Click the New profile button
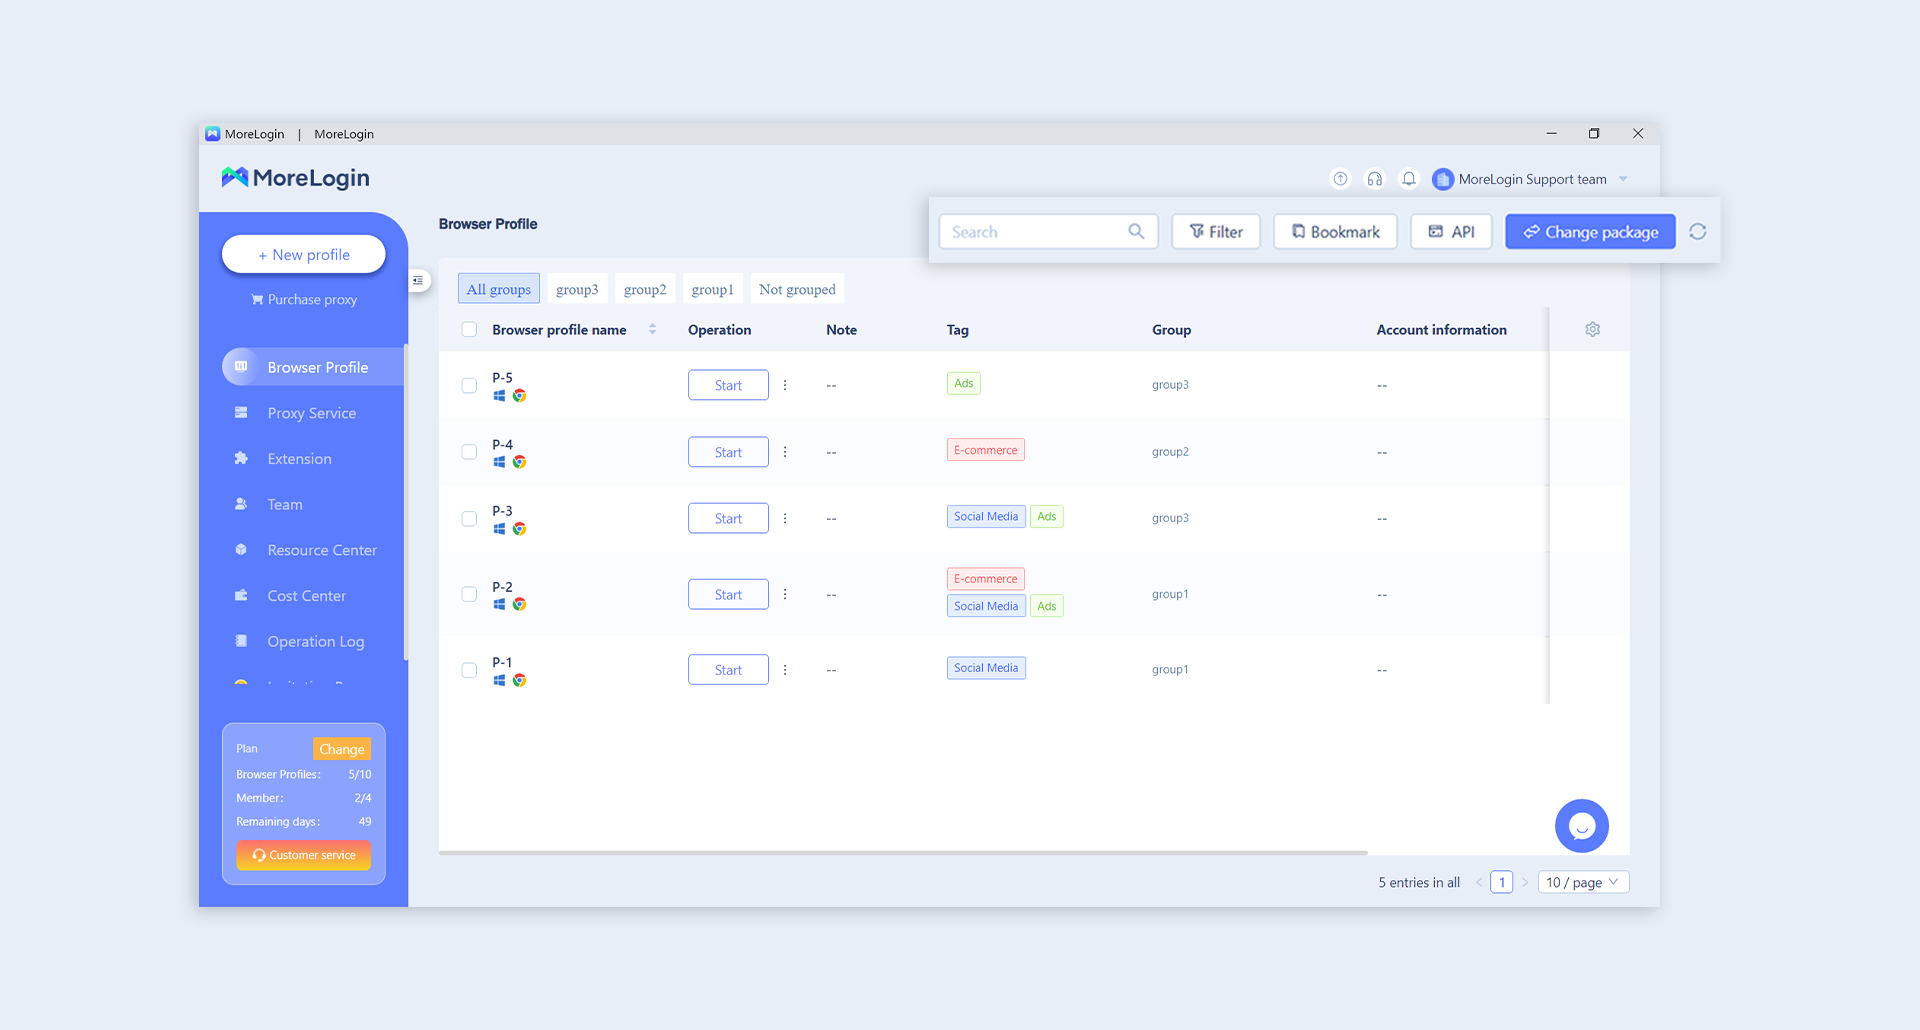 pyautogui.click(x=304, y=254)
